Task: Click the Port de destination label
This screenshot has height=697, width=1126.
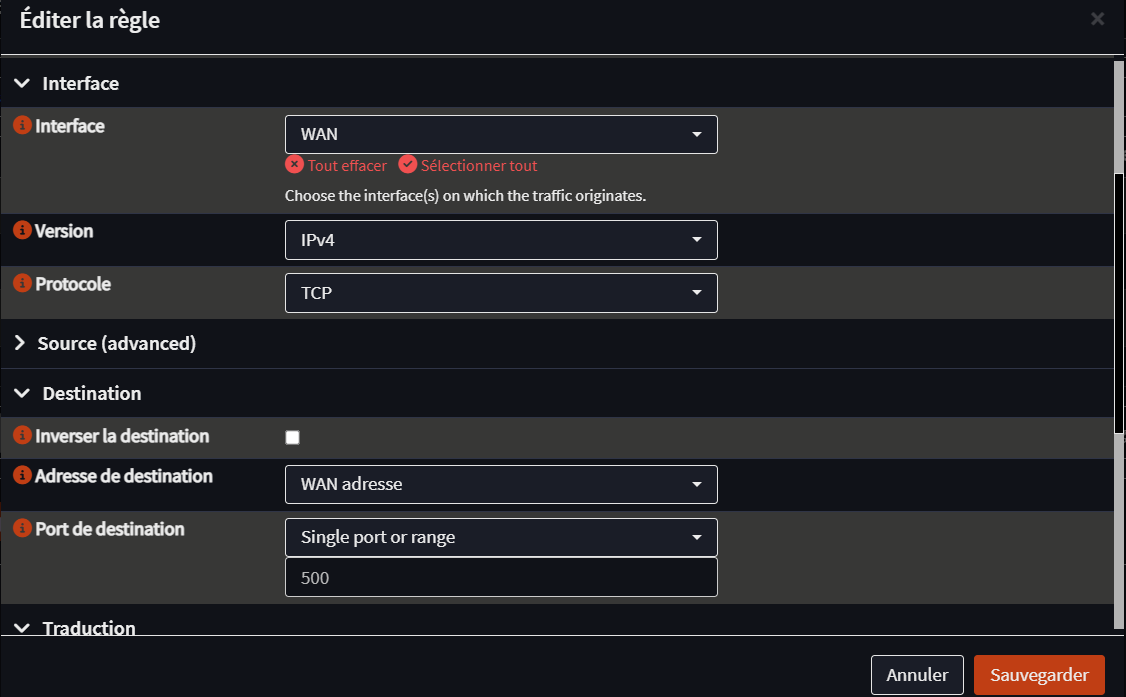Action: [110, 529]
